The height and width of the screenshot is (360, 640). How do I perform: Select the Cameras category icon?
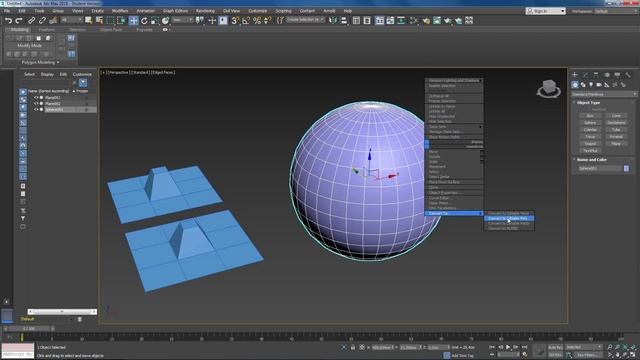coord(599,85)
